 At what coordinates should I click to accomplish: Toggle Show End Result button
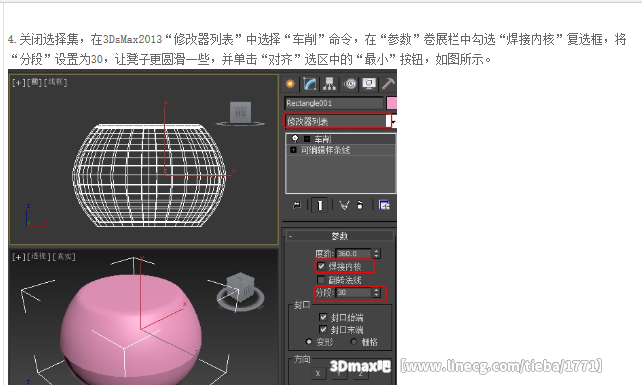320,205
